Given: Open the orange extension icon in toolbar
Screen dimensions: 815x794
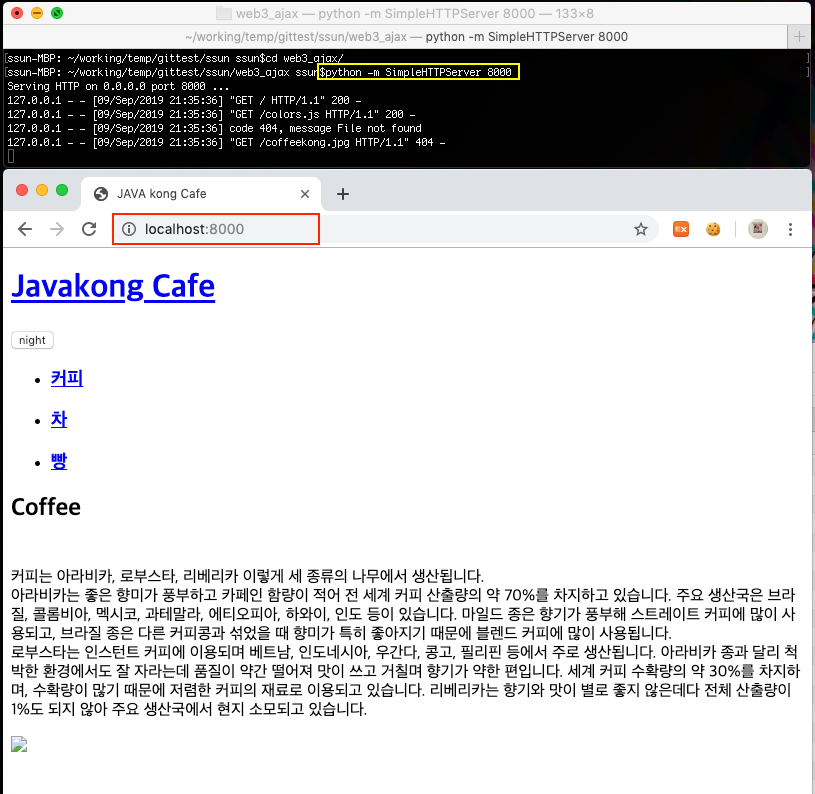Looking at the screenshot, I should tap(681, 229).
